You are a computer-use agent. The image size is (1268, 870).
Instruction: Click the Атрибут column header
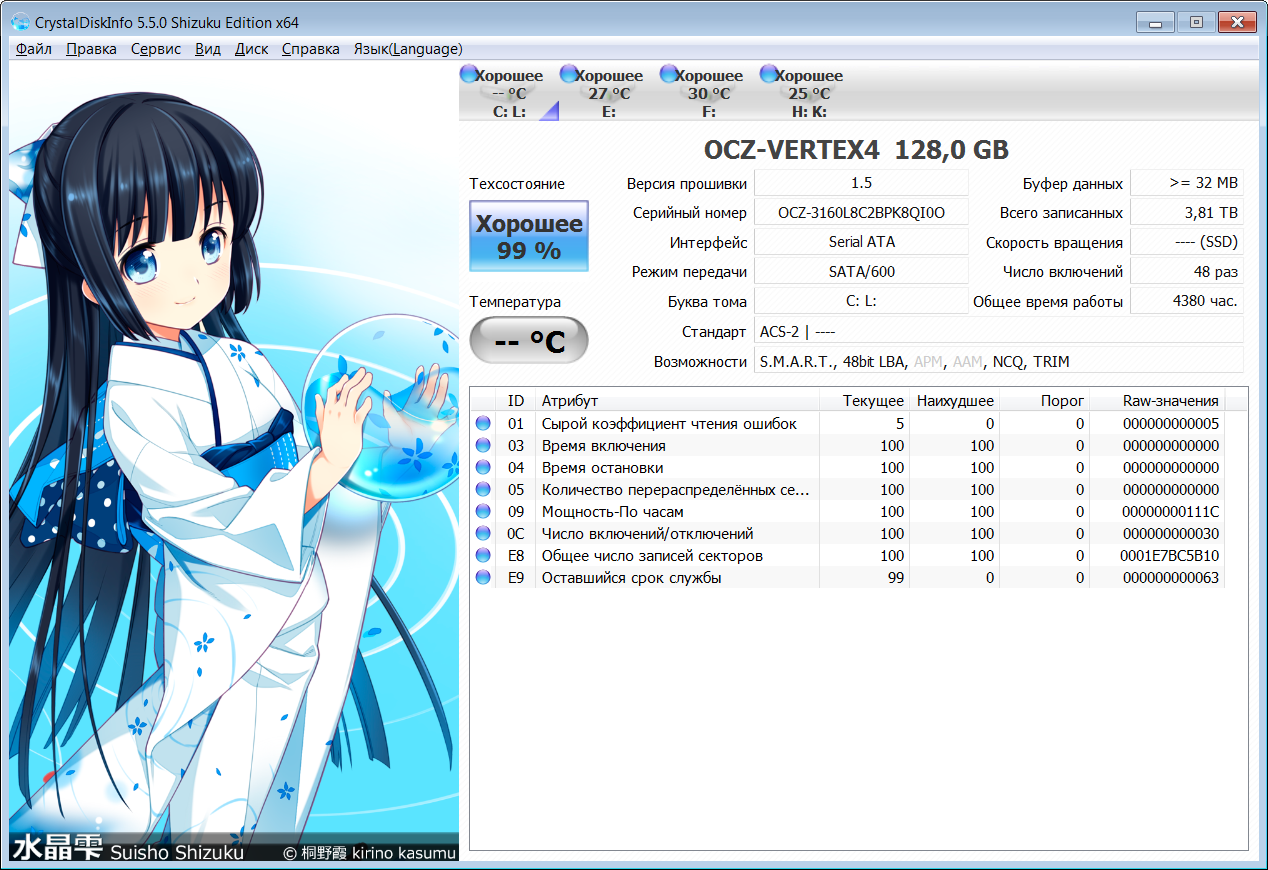tap(676, 400)
